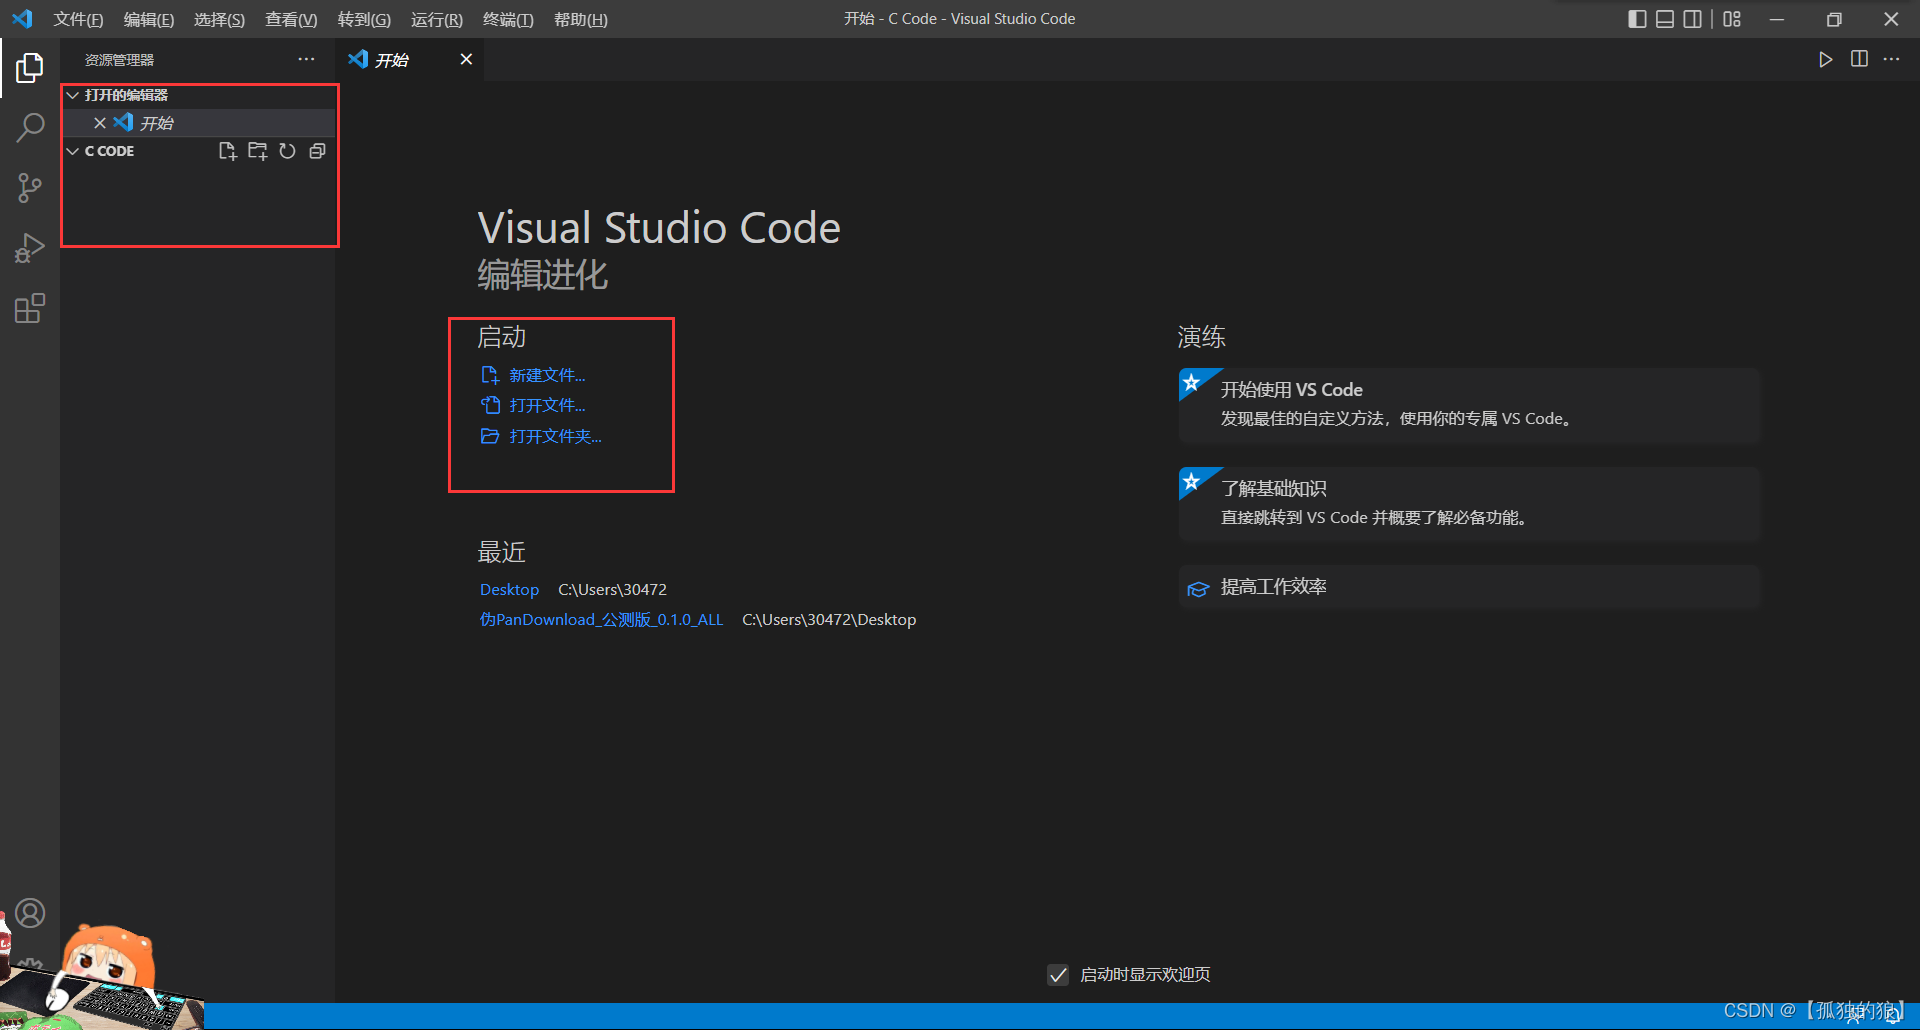
Task: Open the Source Control view
Action: tap(30, 188)
